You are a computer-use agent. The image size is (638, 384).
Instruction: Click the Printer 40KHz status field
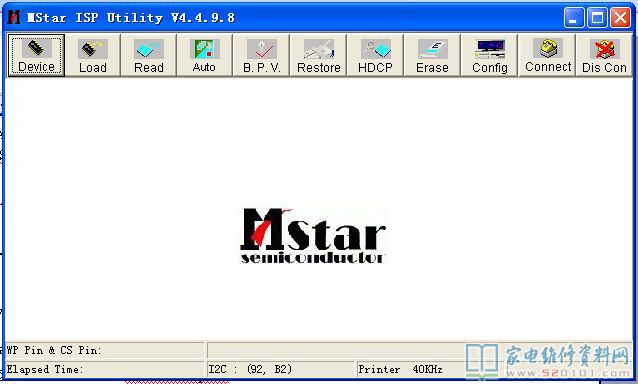[411, 369]
